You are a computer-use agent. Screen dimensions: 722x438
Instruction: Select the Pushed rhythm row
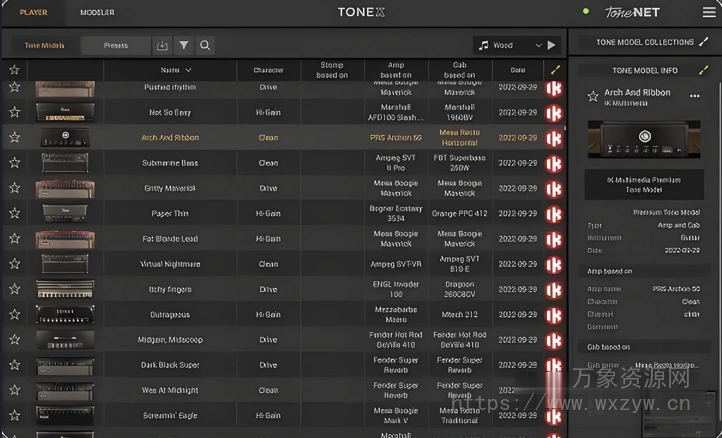[284, 89]
